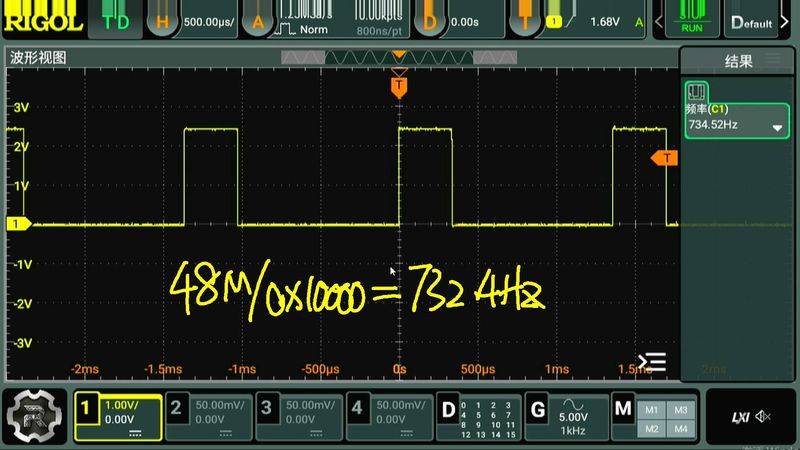Open delay D settings badge
Image resolution: width=800 pixels, height=450 pixels.
coord(430,22)
